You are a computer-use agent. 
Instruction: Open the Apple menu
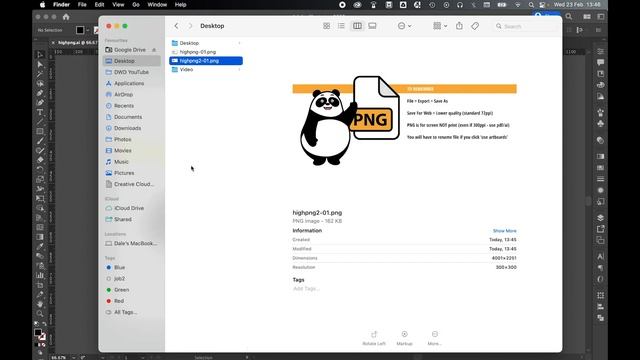[x=42, y=5]
